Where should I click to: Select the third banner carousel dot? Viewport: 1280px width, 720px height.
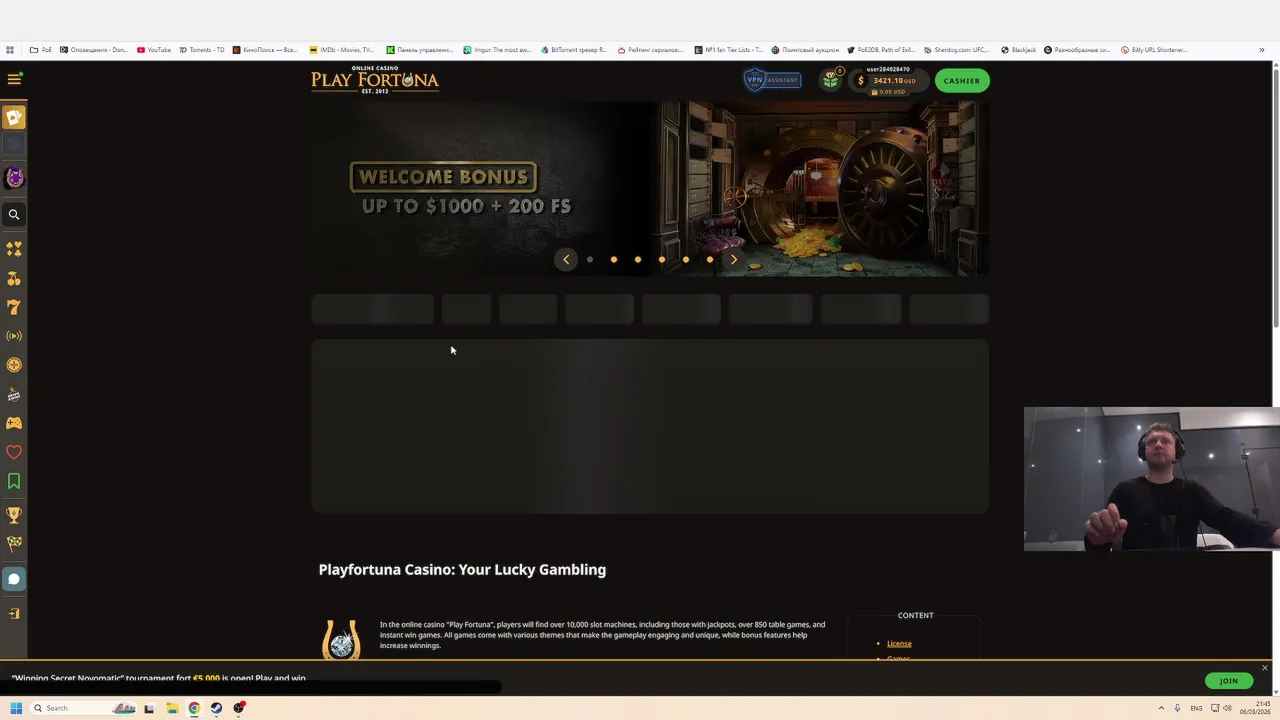(638, 260)
